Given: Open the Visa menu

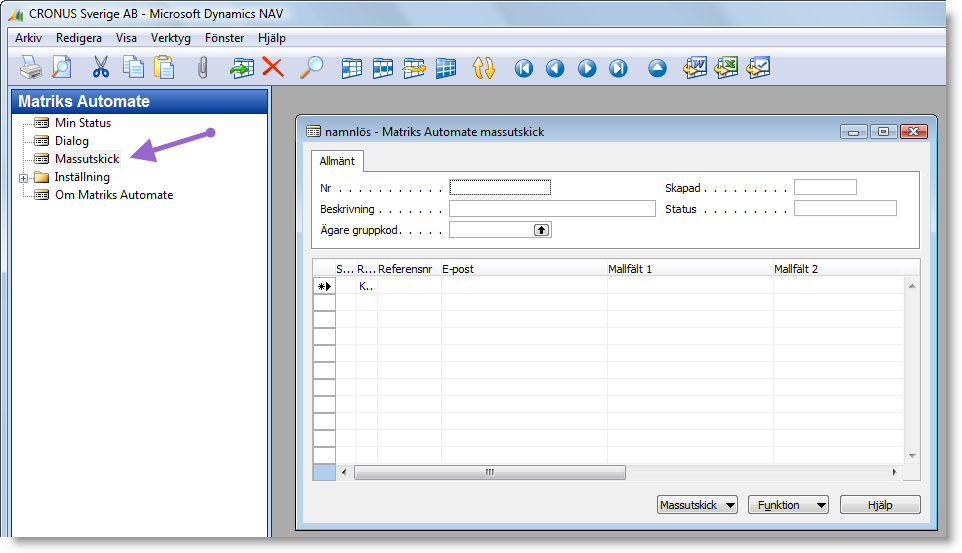Looking at the screenshot, I should tap(126, 38).
